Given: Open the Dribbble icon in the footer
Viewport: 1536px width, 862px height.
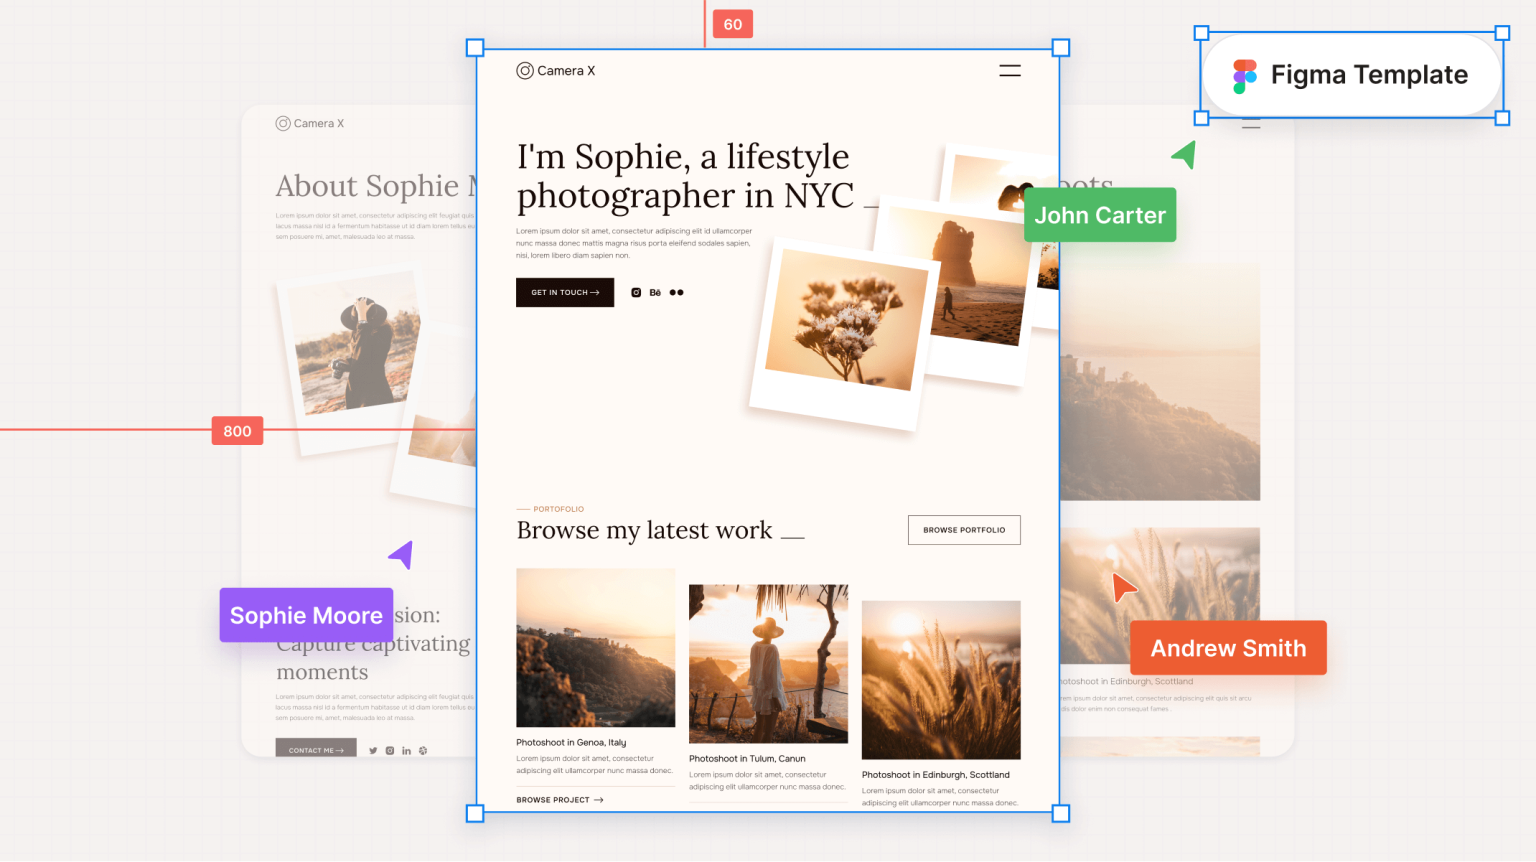Looking at the screenshot, I should pyautogui.click(x=423, y=750).
